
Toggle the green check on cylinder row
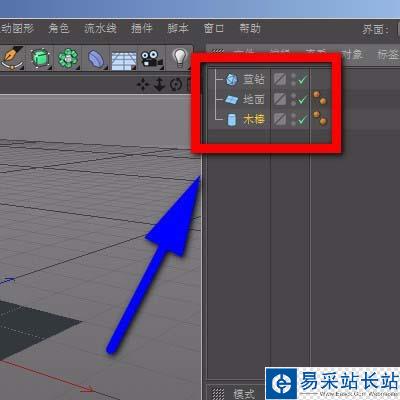[x=303, y=120]
